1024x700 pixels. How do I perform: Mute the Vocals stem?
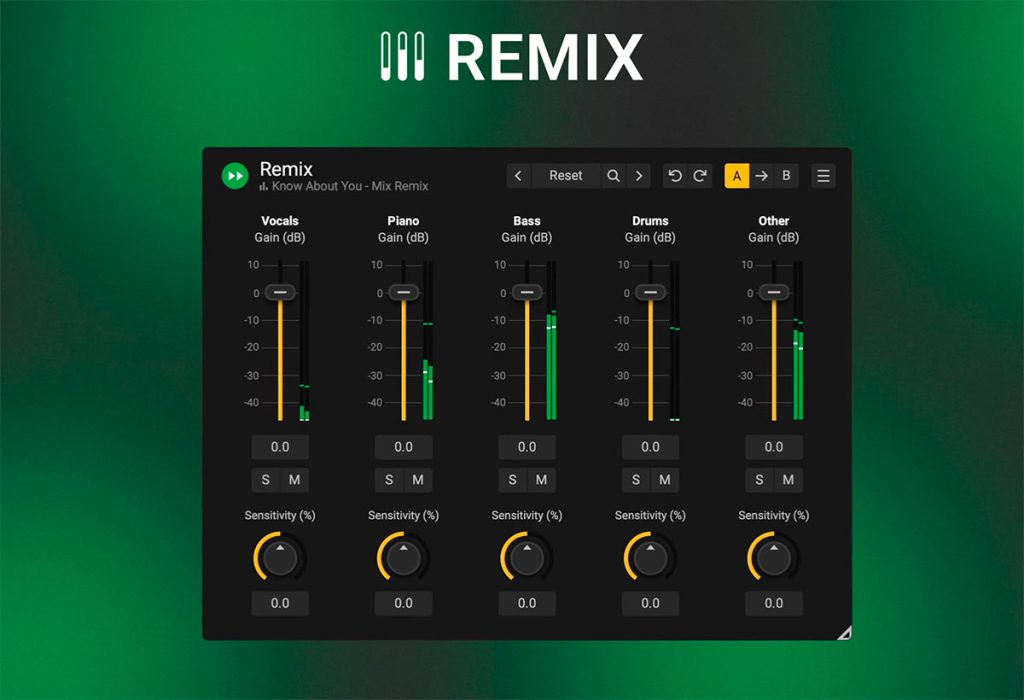coord(295,480)
